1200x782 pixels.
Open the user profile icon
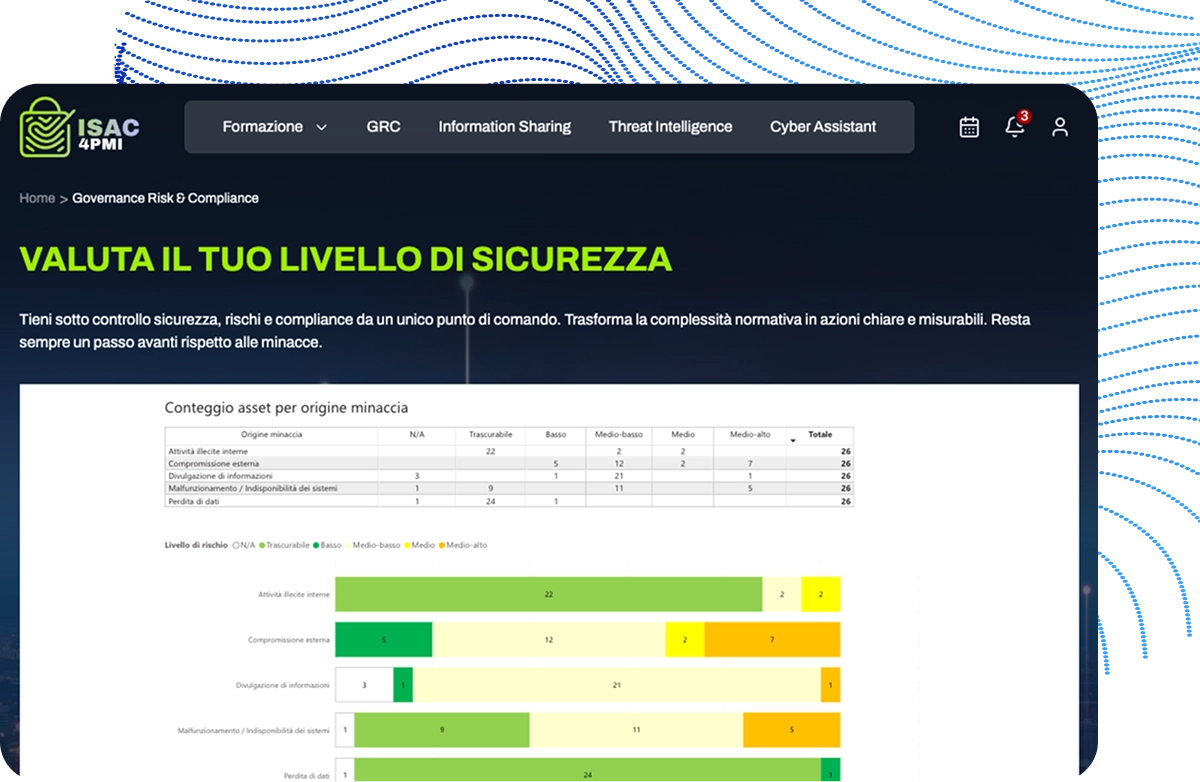pos(1060,127)
